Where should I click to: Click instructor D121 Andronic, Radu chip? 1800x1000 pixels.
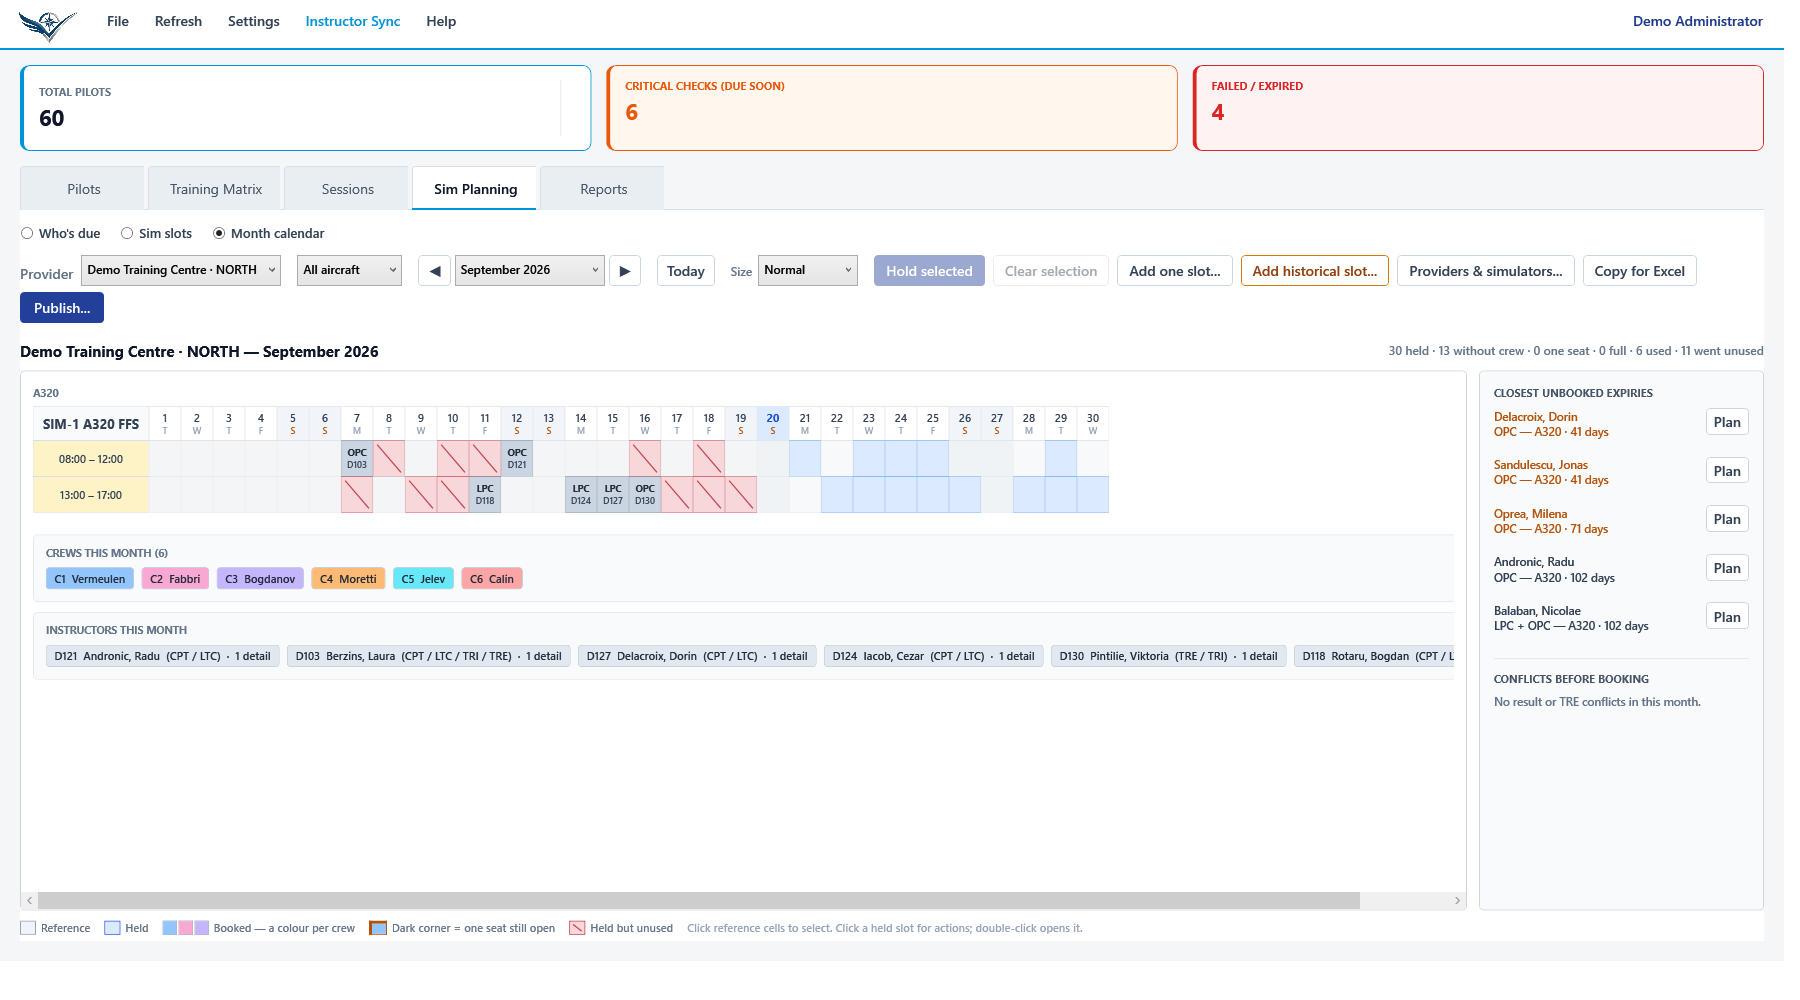(163, 656)
